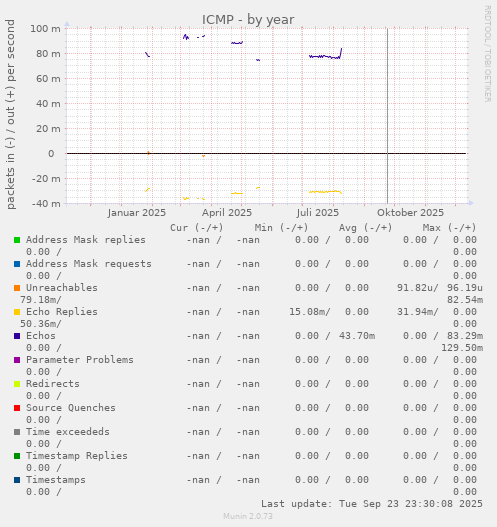The height and width of the screenshot is (527, 497).
Task: Click the '-20 m' y-axis label
Action: pyautogui.click(x=46, y=178)
